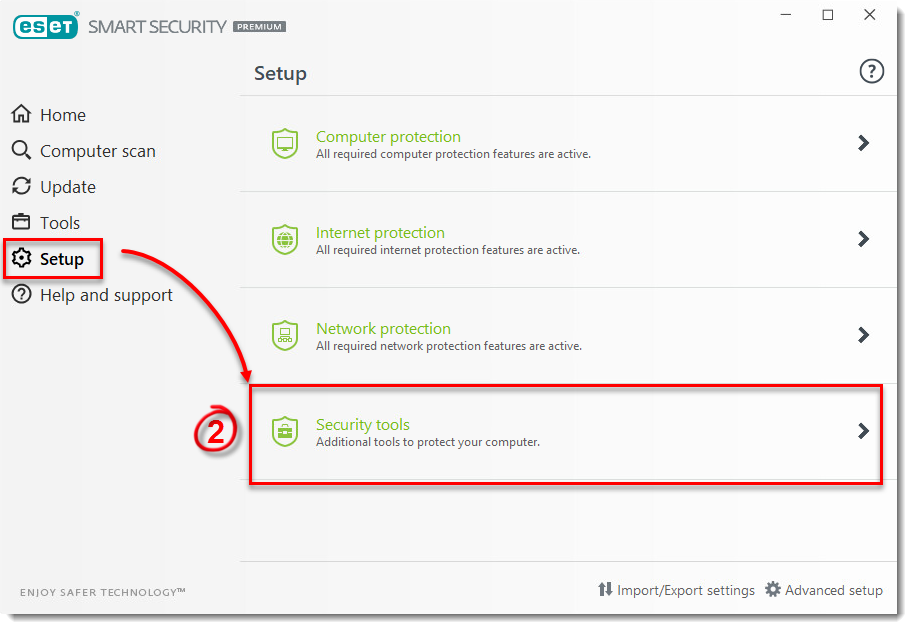The image size is (912, 629).
Task: Open the Computer scan section
Action: pos(97,151)
